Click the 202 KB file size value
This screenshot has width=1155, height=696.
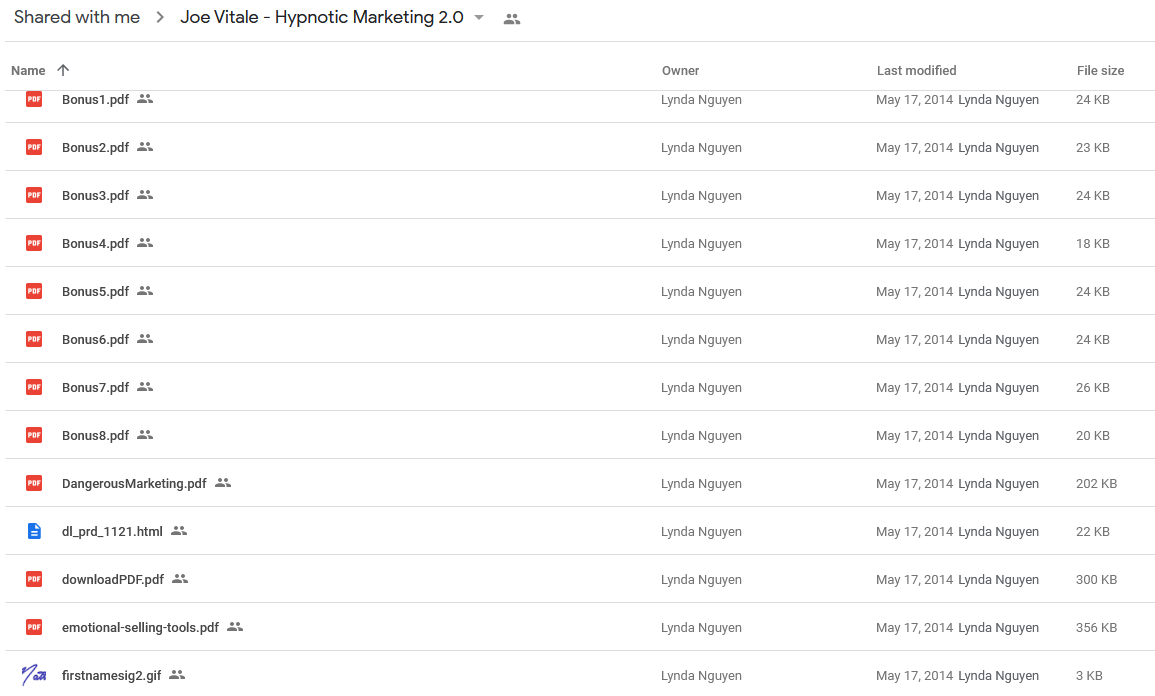(1096, 484)
